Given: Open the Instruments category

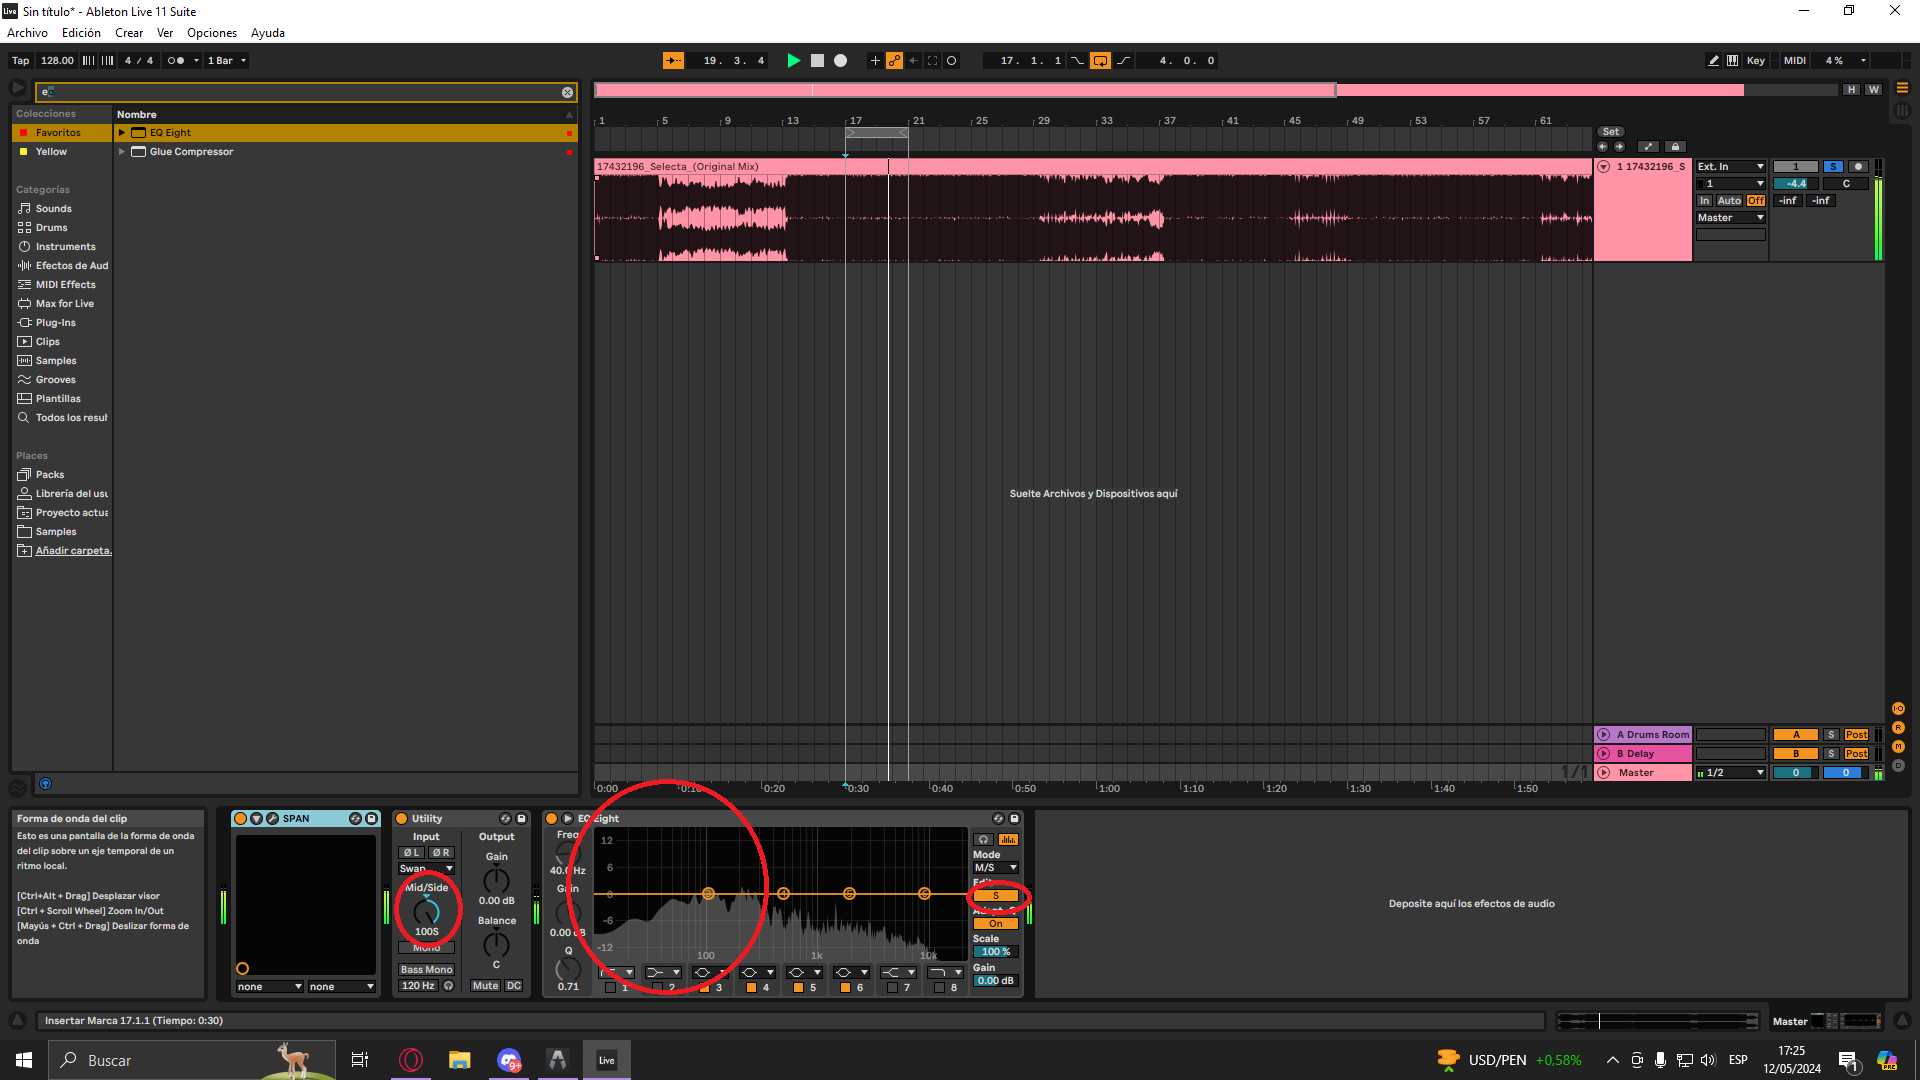Looking at the screenshot, I should tap(65, 247).
